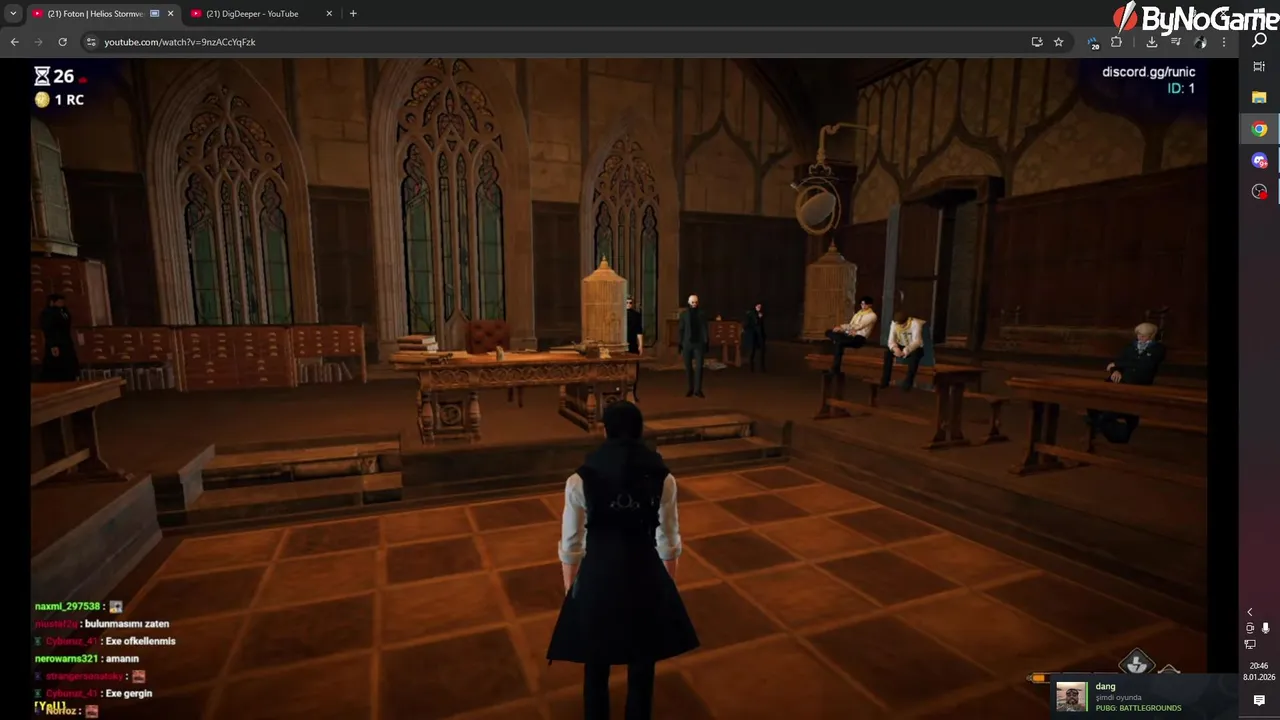Viewport: 1280px width, 720px height.
Task: Click the dang Steam notification avatar
Action: [1072, 696]
